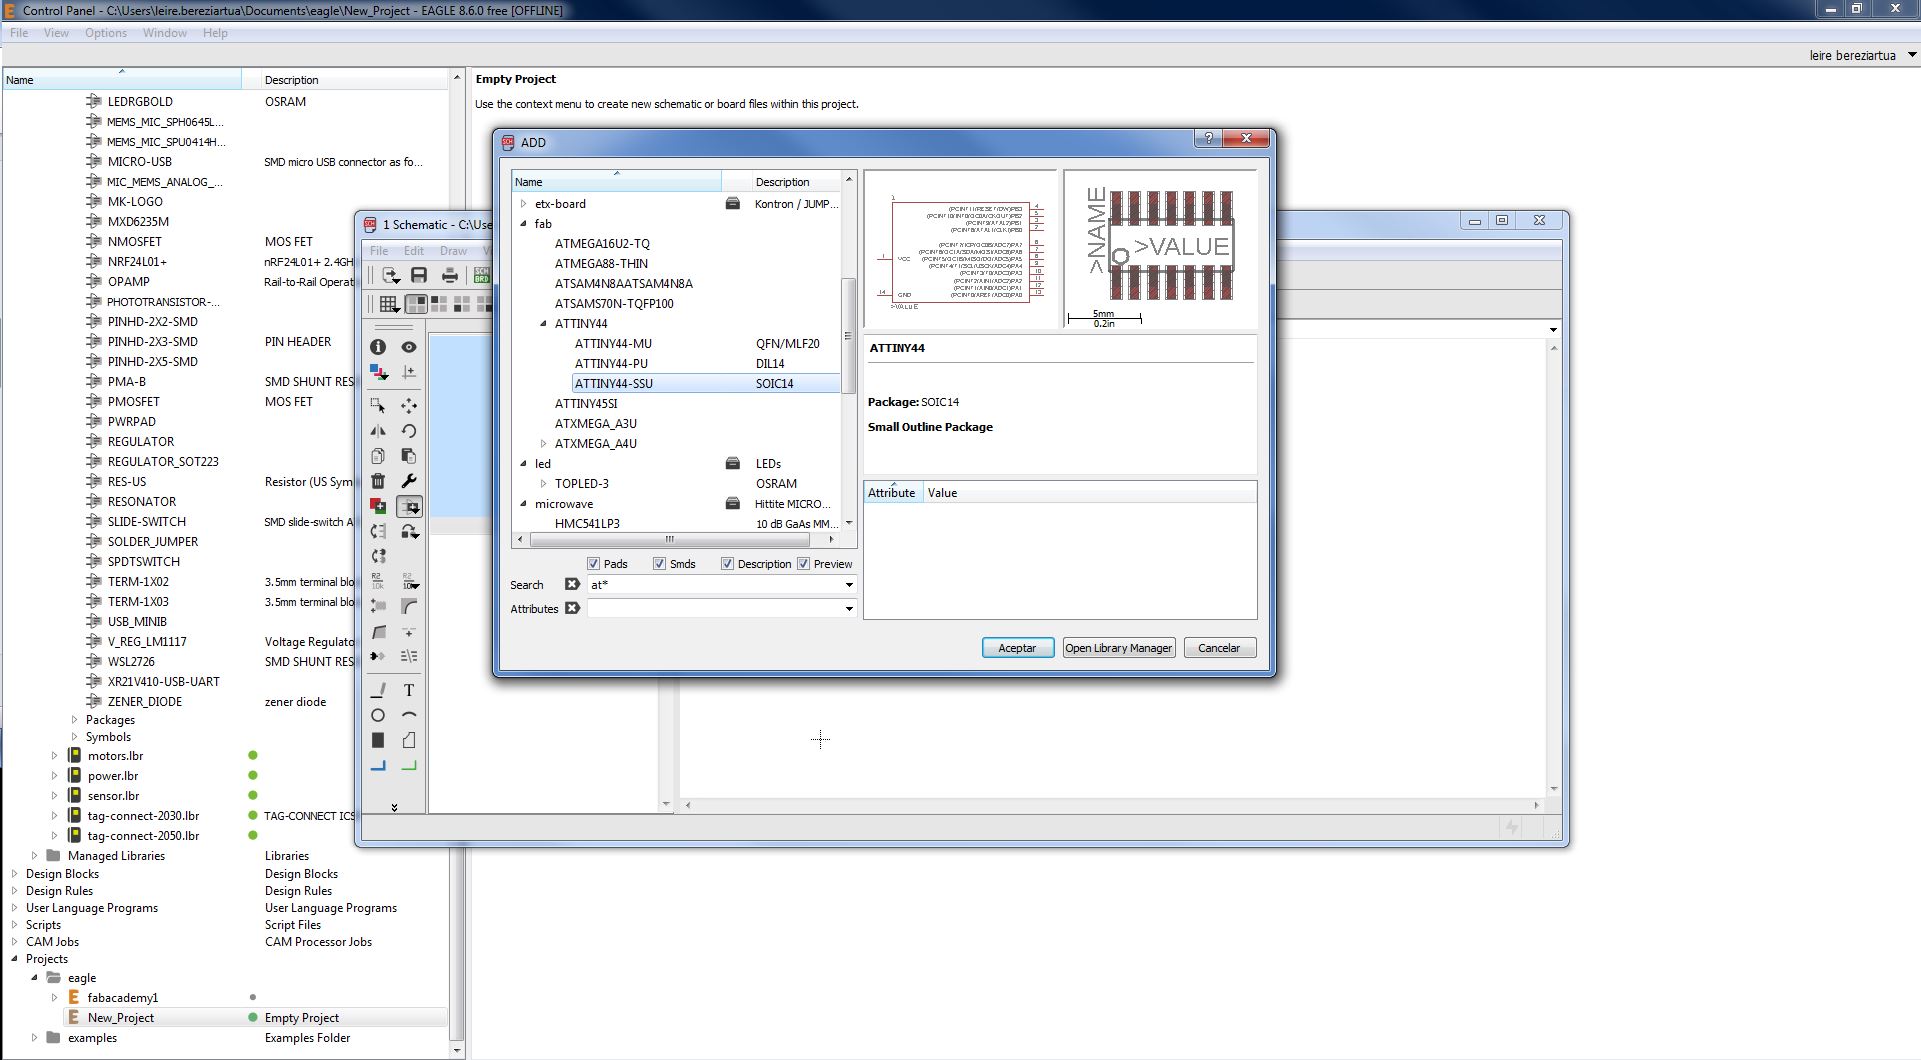Open the View menu
Viewport: 1921px width, 1060px height.
(56, 33)
